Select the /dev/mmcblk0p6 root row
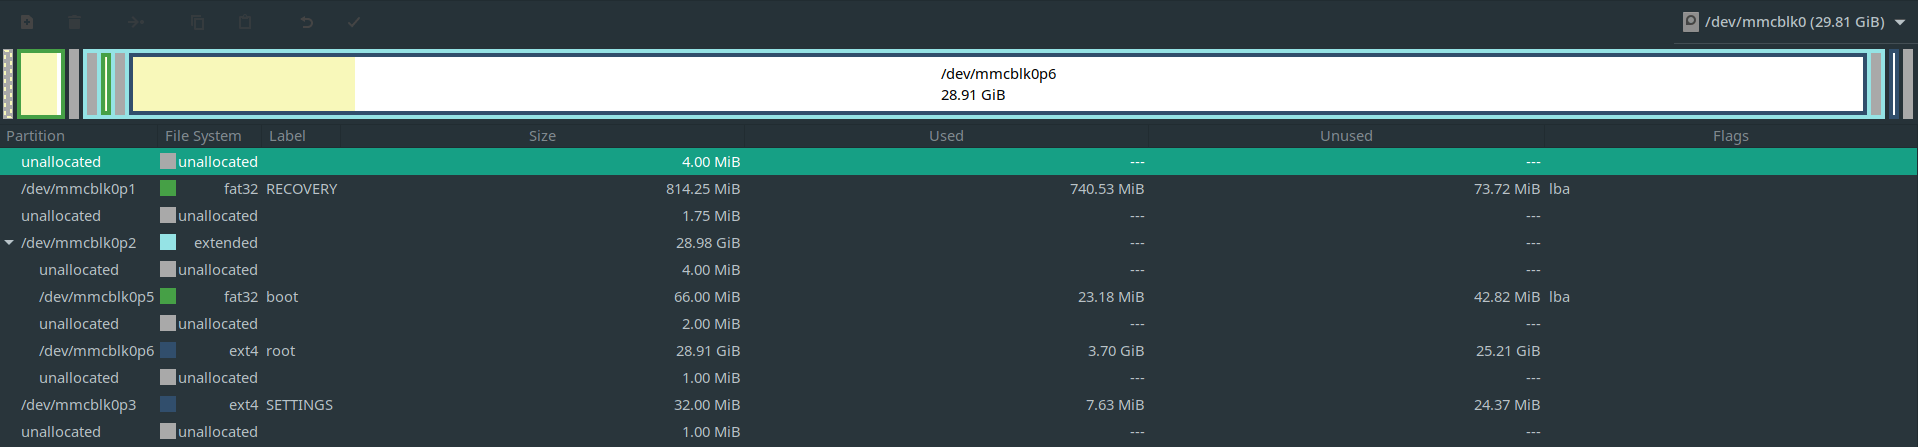The height and width of the screenshot is (447, 1918). 959,351
